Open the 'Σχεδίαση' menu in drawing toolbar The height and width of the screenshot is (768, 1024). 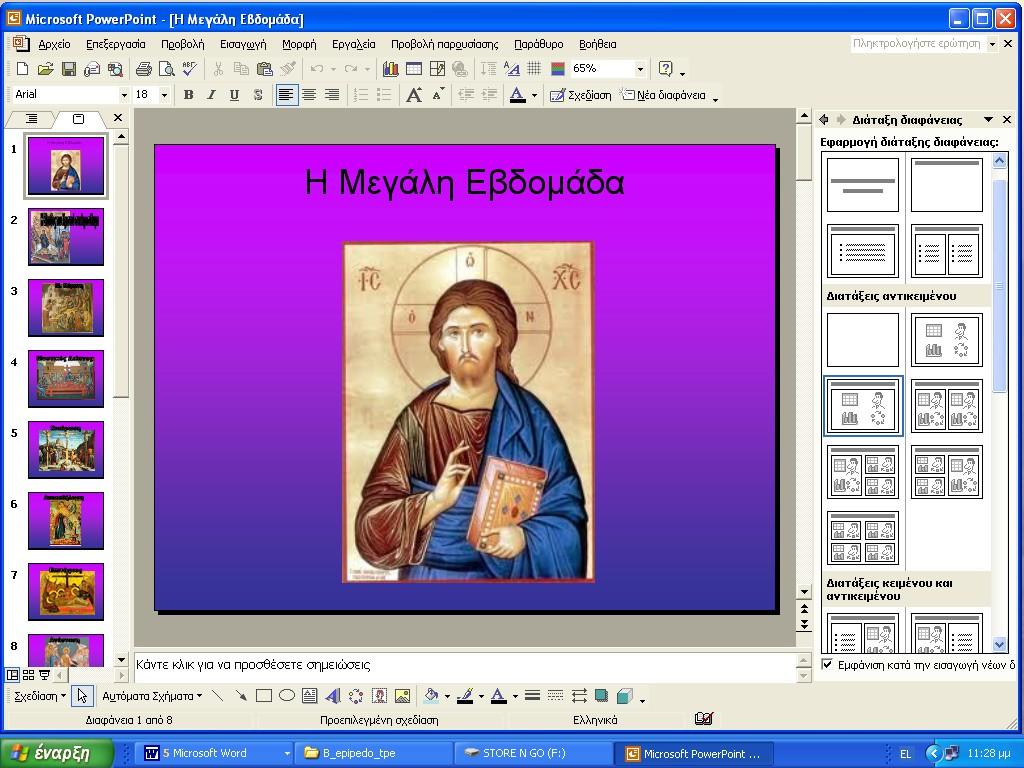pyautogui.click(x=40, y=696)
